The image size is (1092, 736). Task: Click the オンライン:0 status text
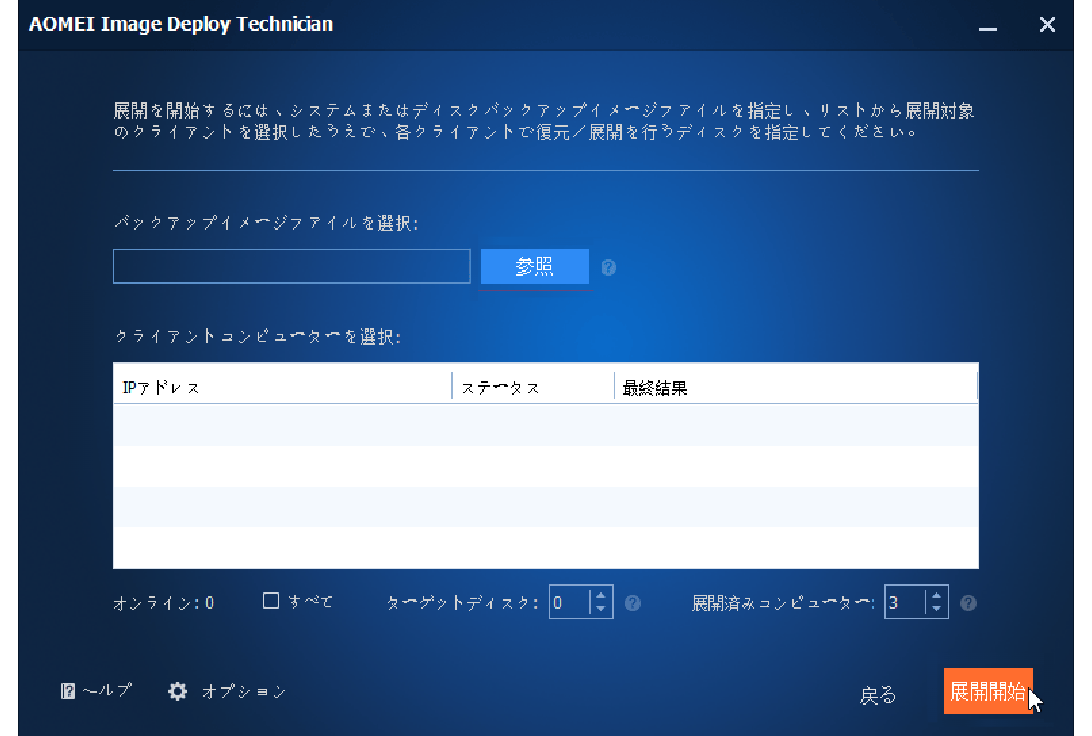click(164, 603)
